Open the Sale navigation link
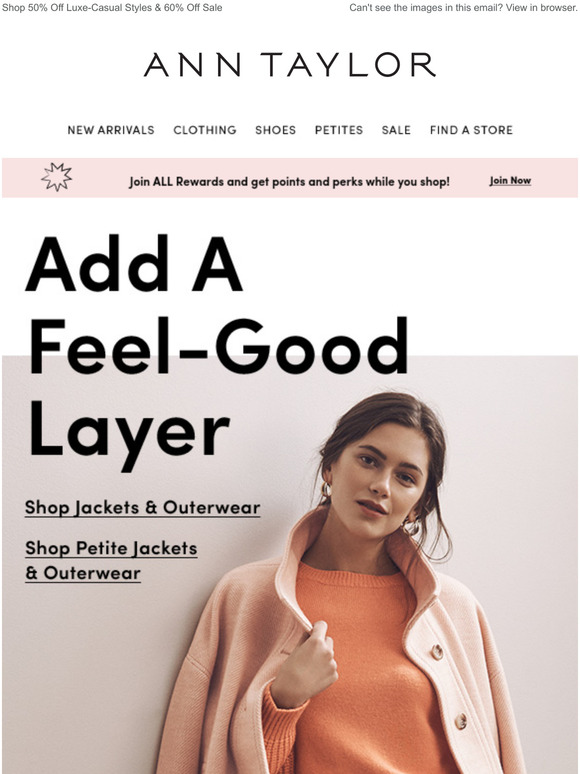580x774 pixels. (x=396, y=130)
